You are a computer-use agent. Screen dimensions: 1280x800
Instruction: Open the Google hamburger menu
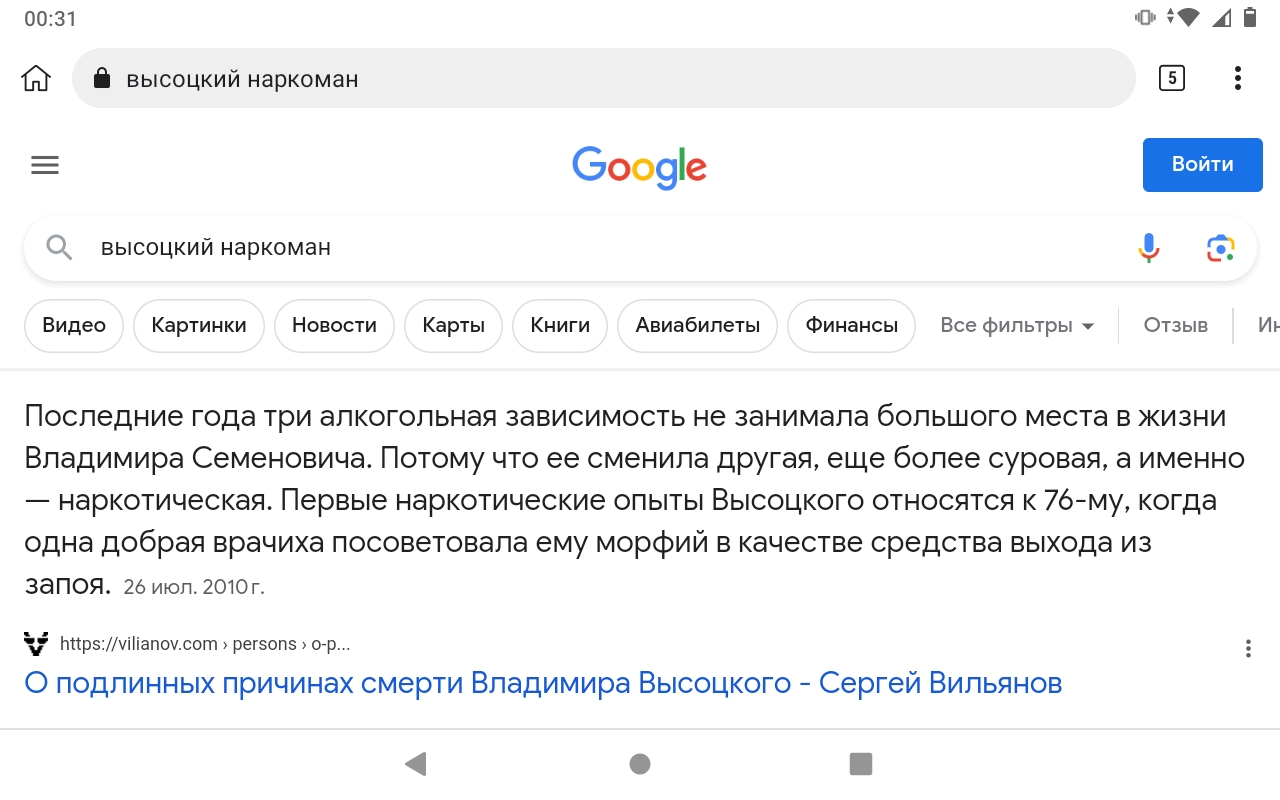(45, 165)
